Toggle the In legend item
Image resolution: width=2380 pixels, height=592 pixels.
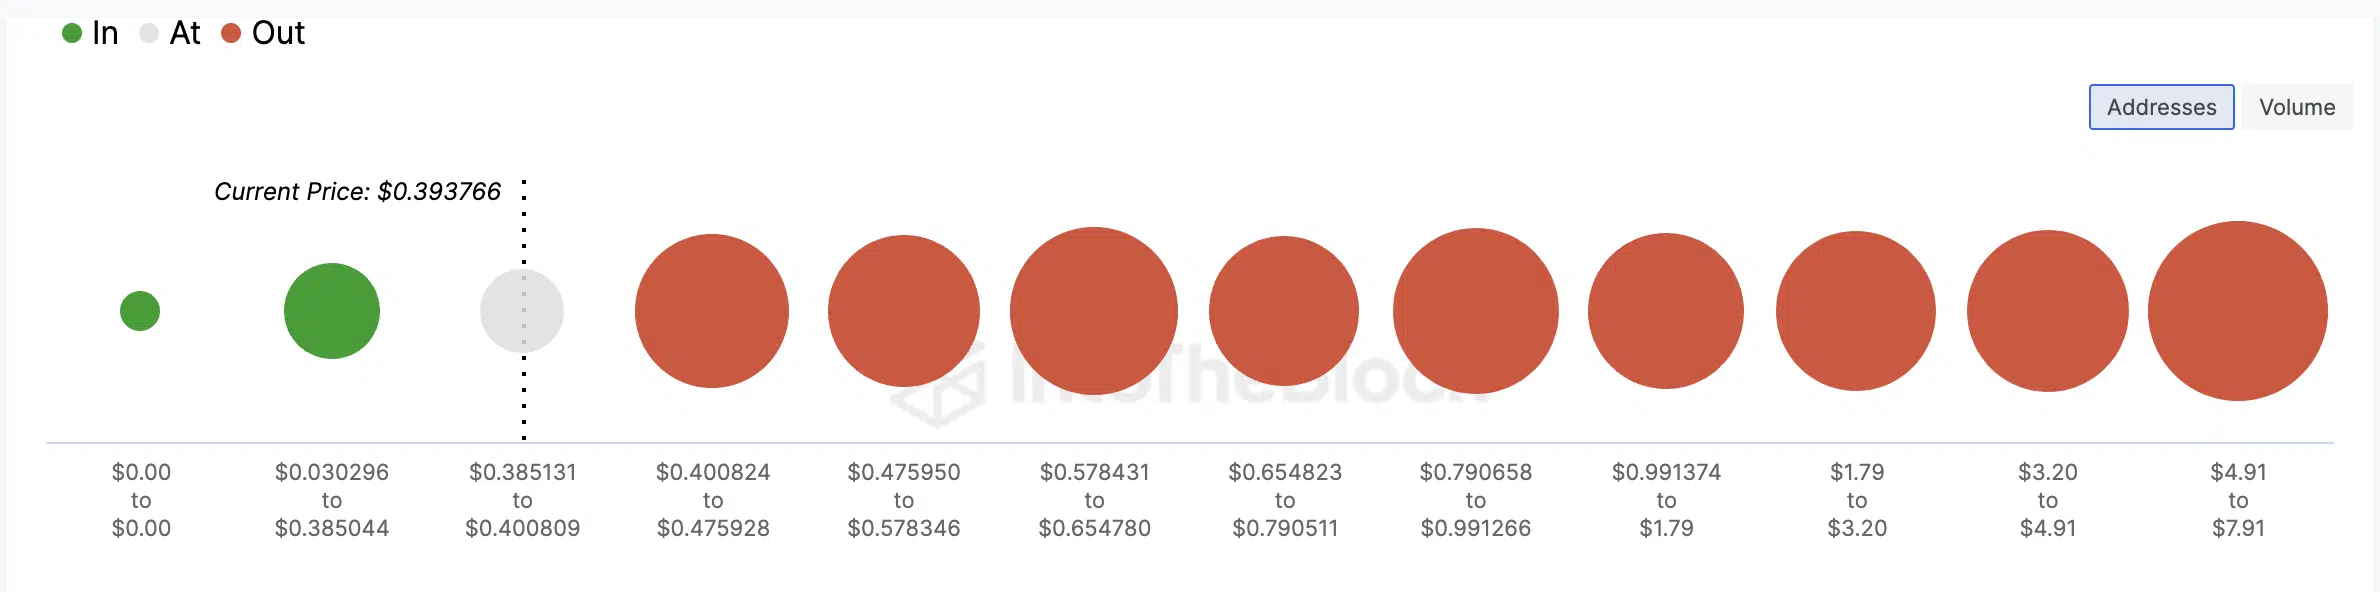coord(90,33)
